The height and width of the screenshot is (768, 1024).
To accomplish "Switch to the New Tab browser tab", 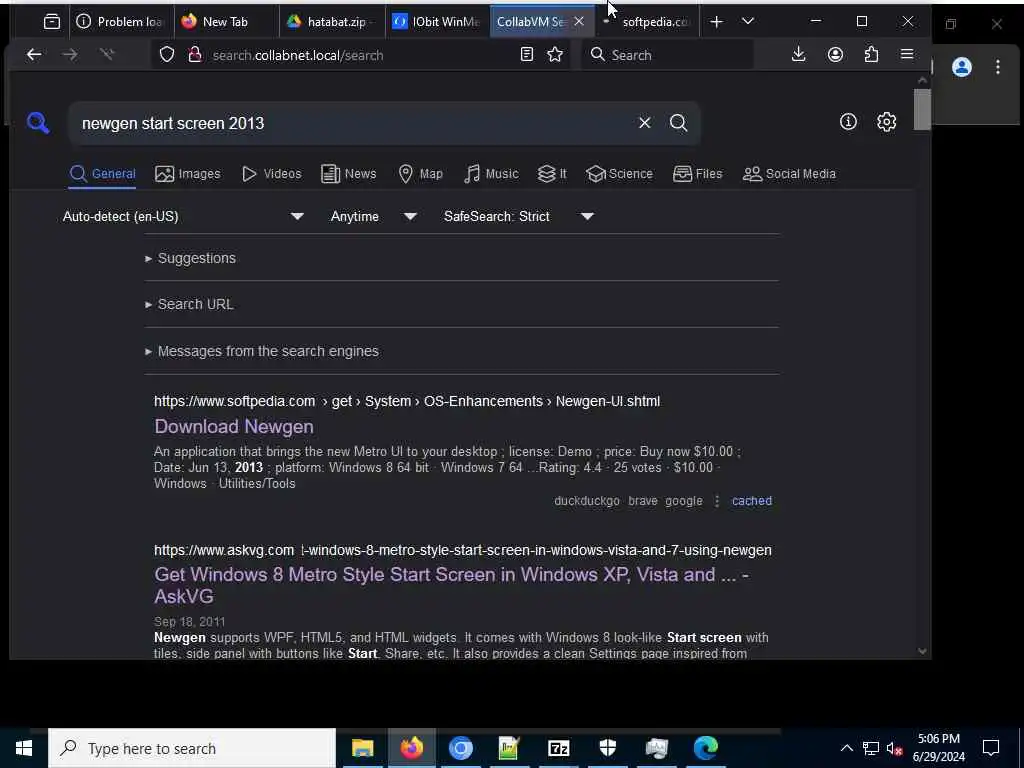I will pos(226,22).
